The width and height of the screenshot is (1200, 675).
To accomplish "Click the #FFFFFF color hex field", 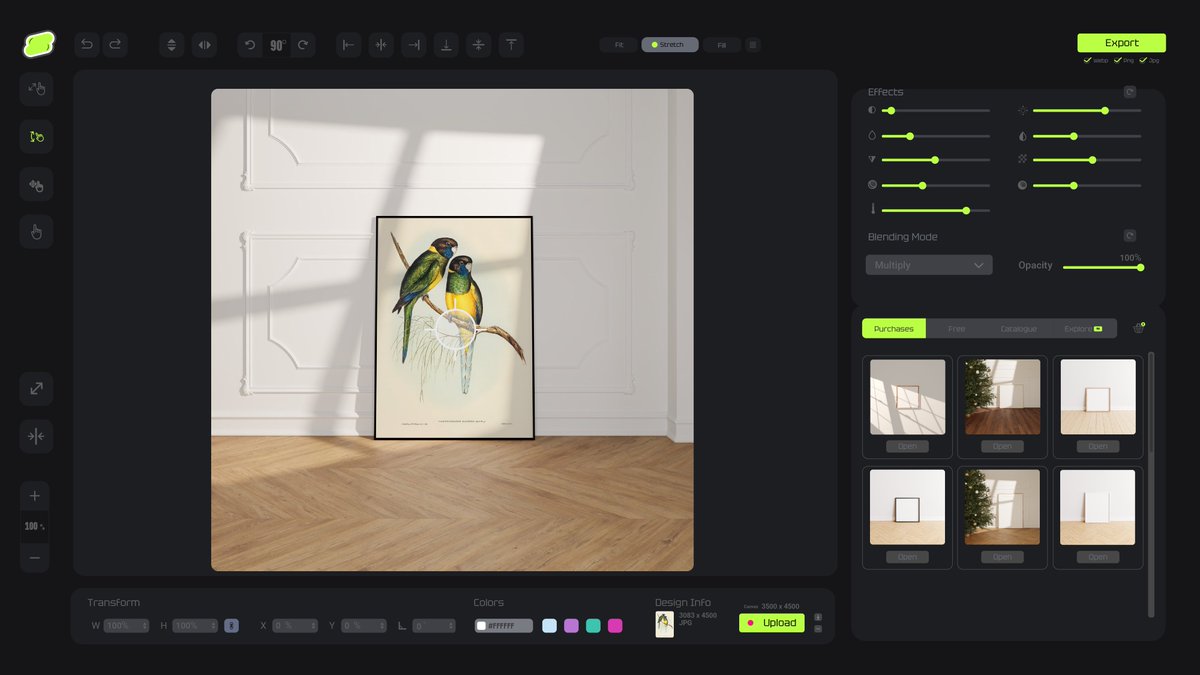I will [504, 625].
